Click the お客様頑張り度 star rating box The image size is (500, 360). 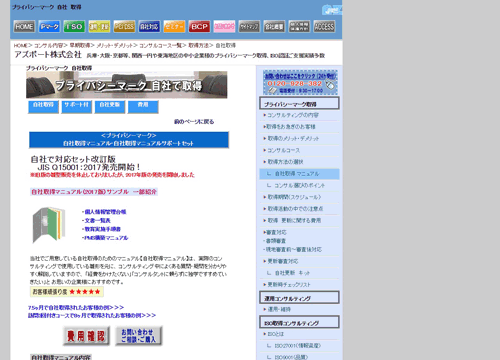67,292
